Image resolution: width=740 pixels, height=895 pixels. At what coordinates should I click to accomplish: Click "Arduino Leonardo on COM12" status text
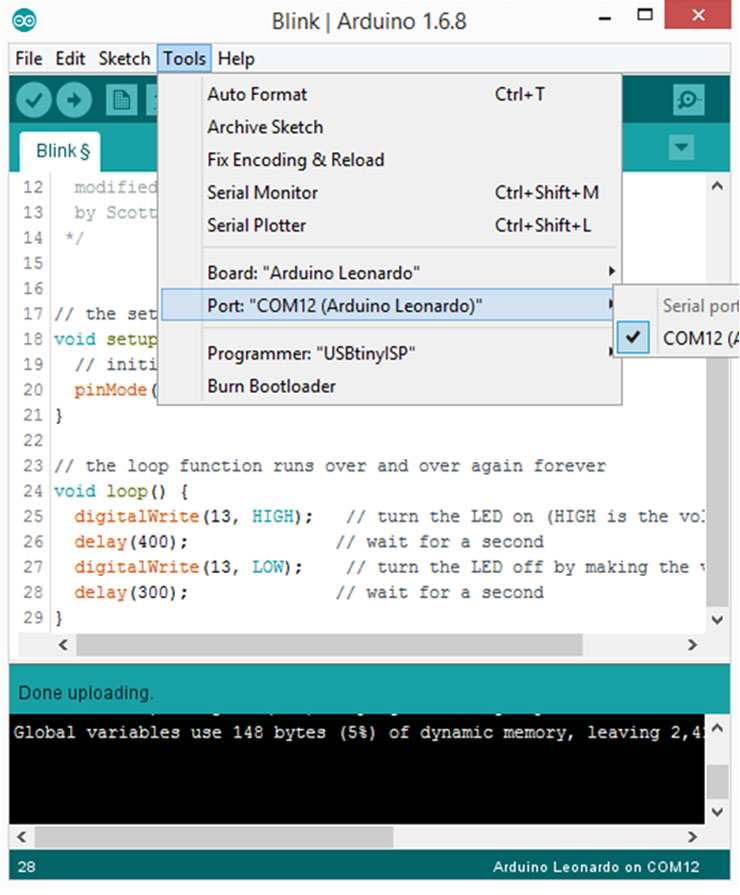(596, 867)
